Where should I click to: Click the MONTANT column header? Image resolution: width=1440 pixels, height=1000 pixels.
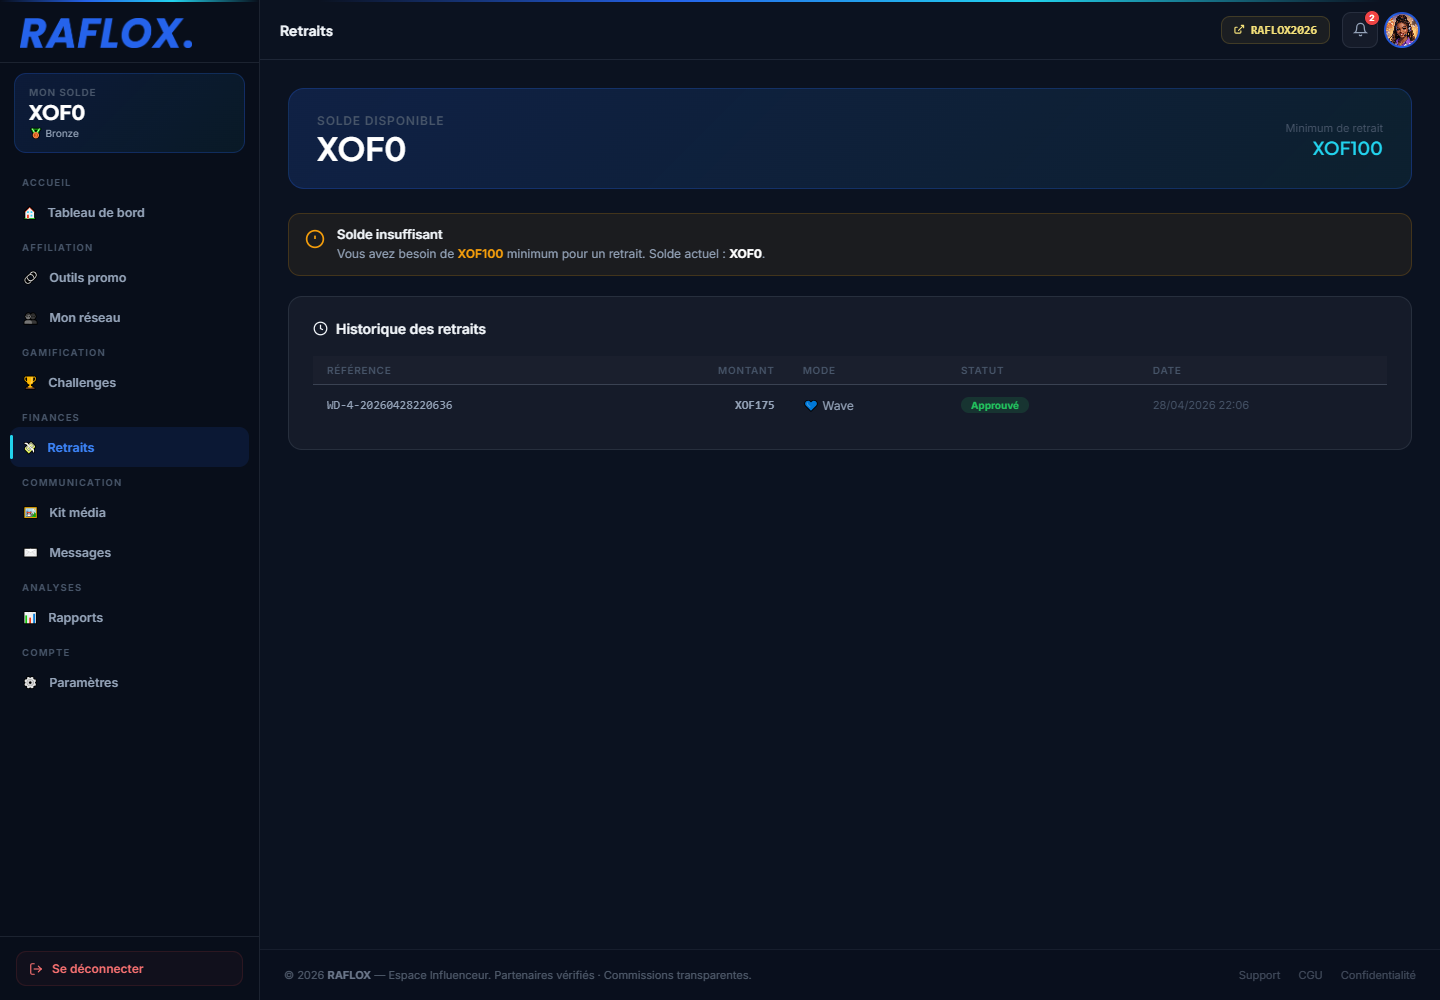[x=746, y=371]
